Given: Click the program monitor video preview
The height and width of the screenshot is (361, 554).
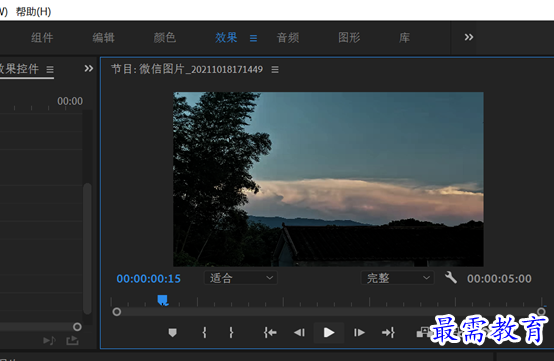Looking at the screenshot, I should pos(328,179).
